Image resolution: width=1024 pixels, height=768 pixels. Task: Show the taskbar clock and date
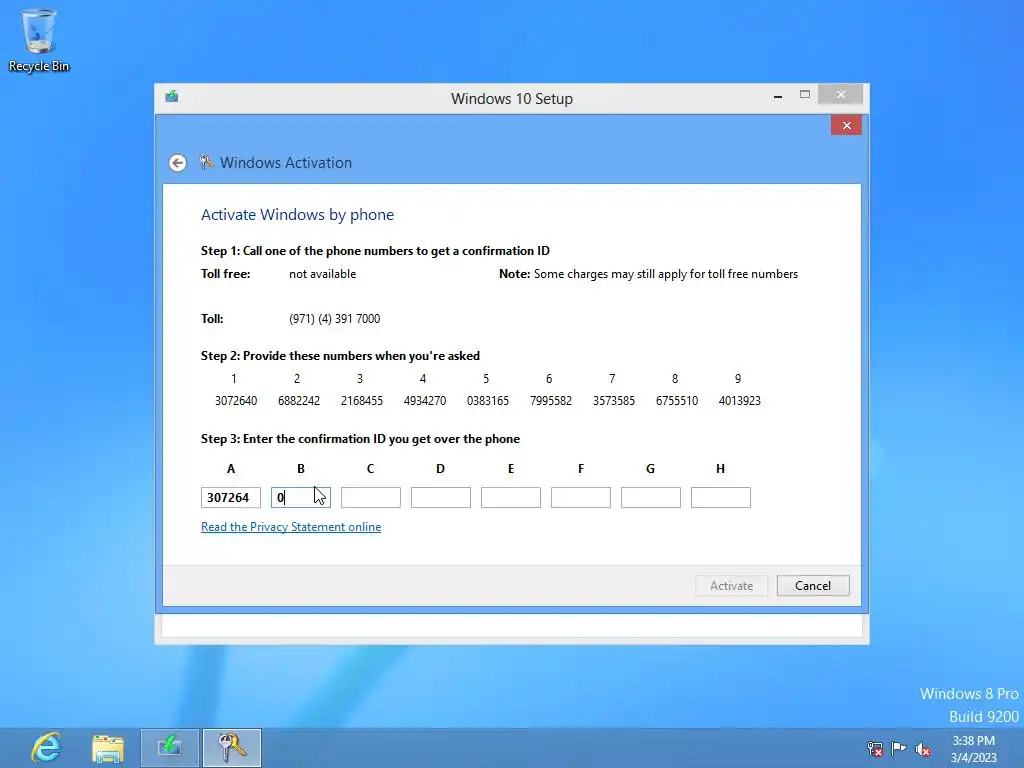pos(974,749)
